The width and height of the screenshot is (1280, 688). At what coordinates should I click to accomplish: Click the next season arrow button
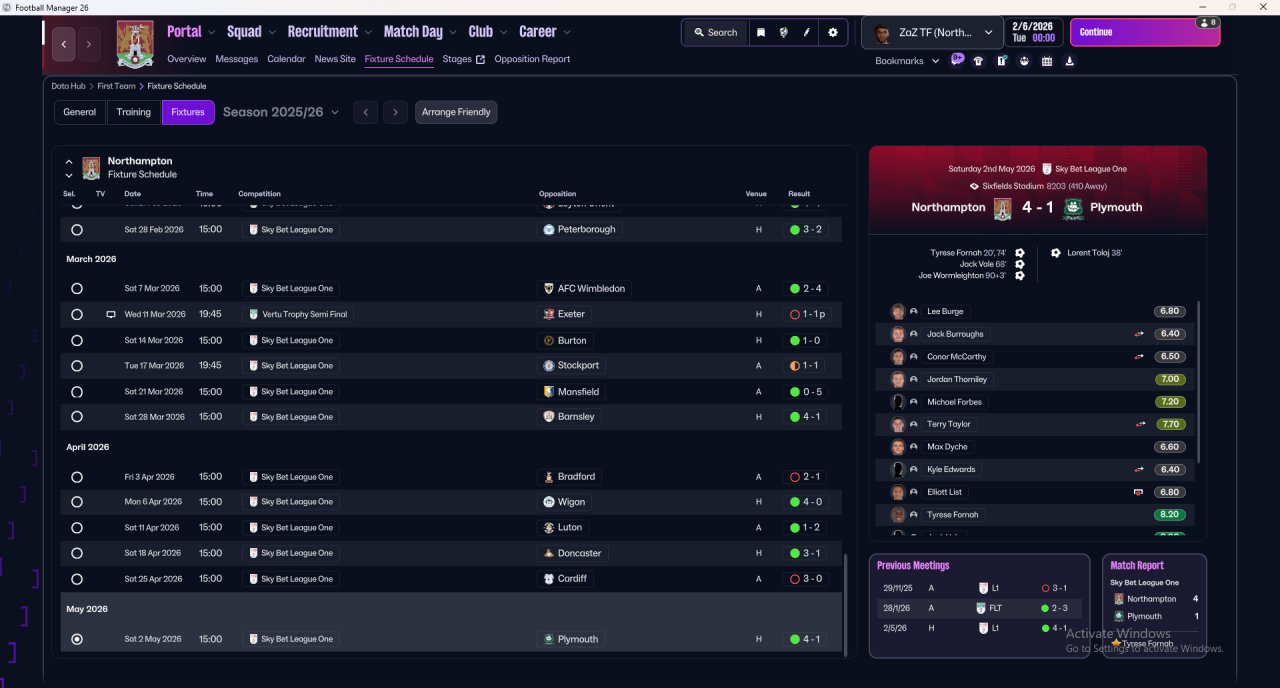tap(396, 112)
